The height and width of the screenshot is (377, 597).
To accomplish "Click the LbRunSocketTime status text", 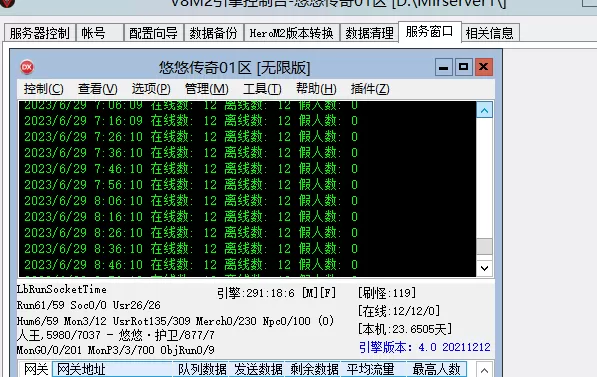I will 62,289.
